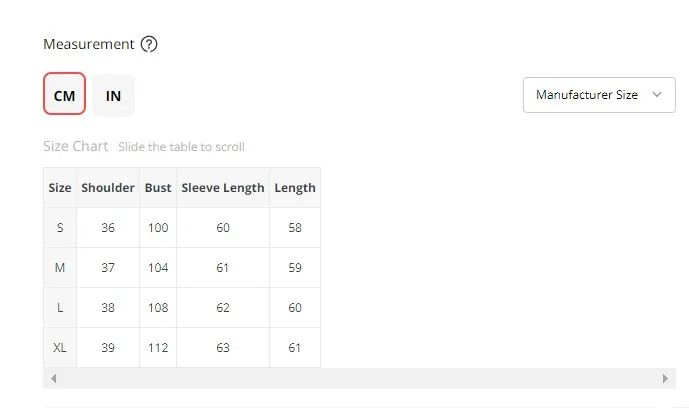This screenshot has height=408, width=689.
Task: Click the Length column header
Action: coord(295,188)
